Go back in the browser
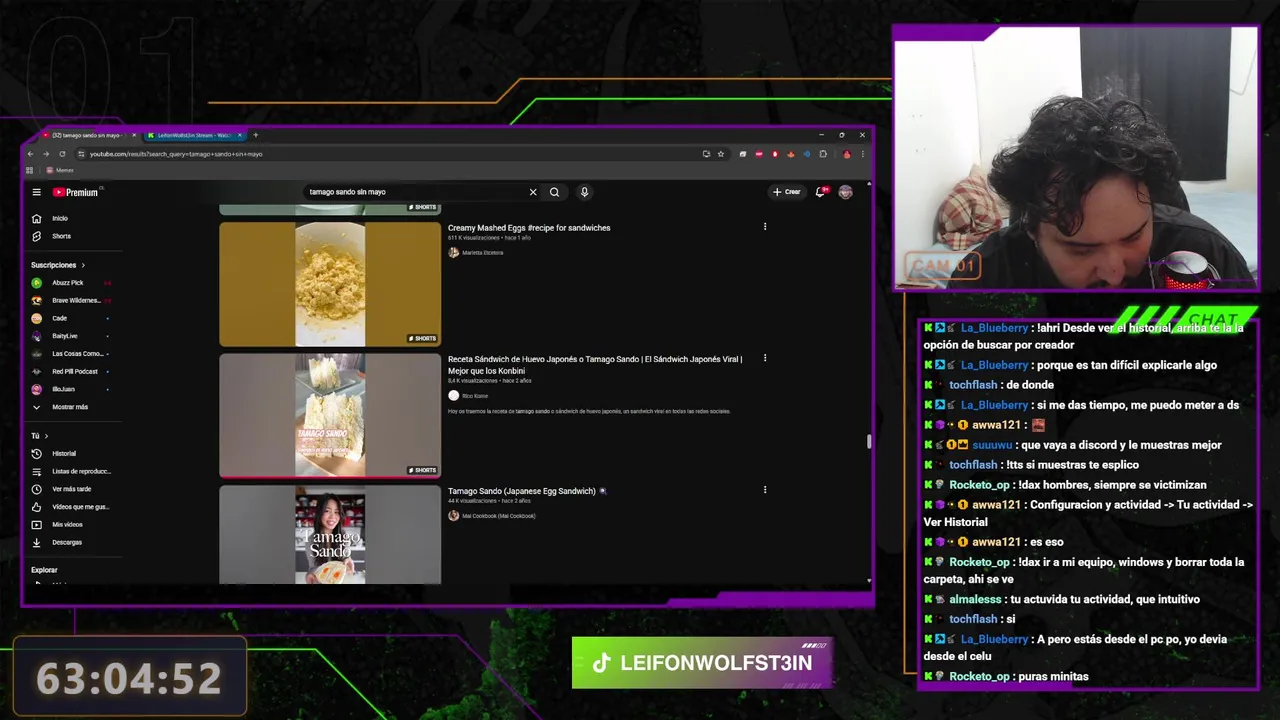This screenshot has width=1280, height=720. click(31, 154)
